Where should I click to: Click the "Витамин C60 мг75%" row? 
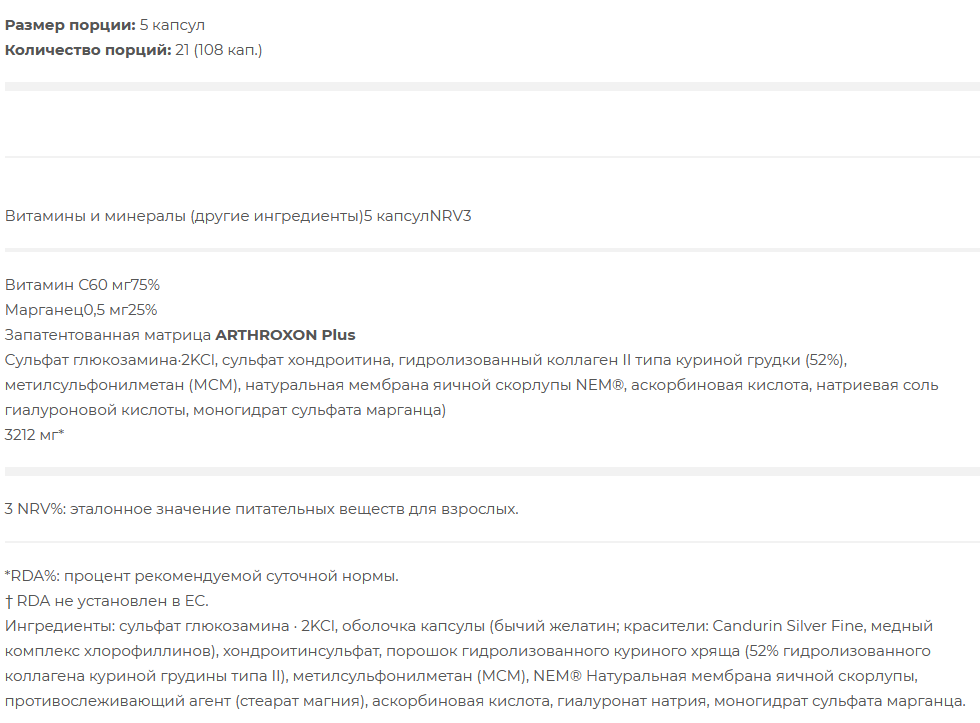pyautogui.click(x=82, y=285)
